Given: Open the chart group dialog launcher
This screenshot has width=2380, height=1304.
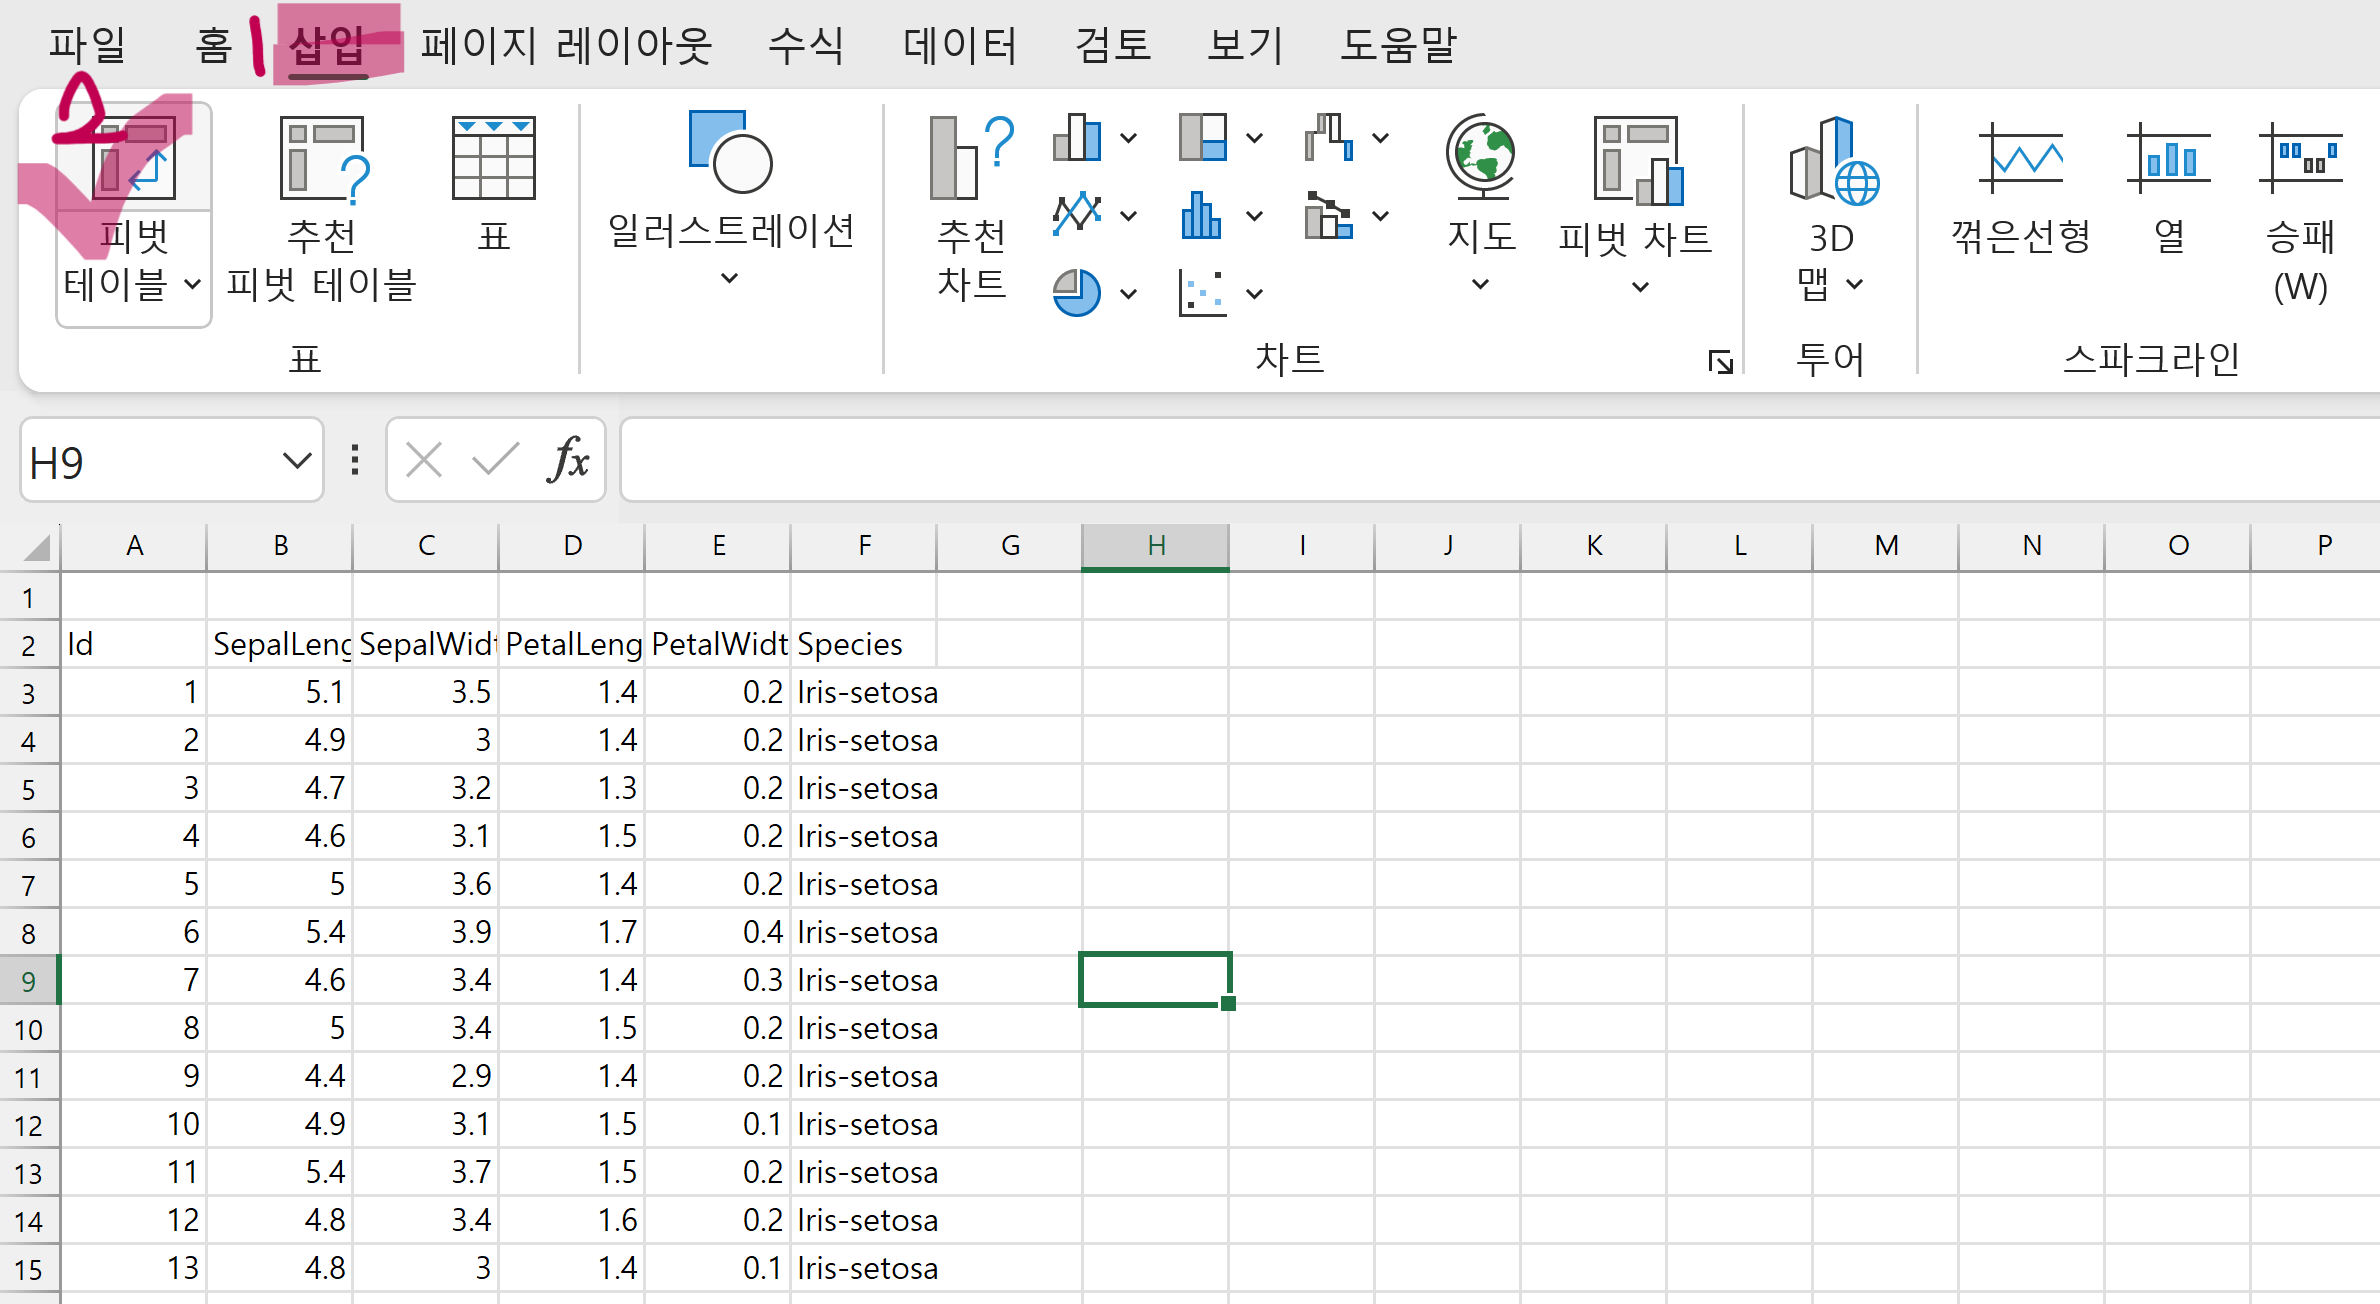Looking at the screenshot, I should (x=1720, y=361).
